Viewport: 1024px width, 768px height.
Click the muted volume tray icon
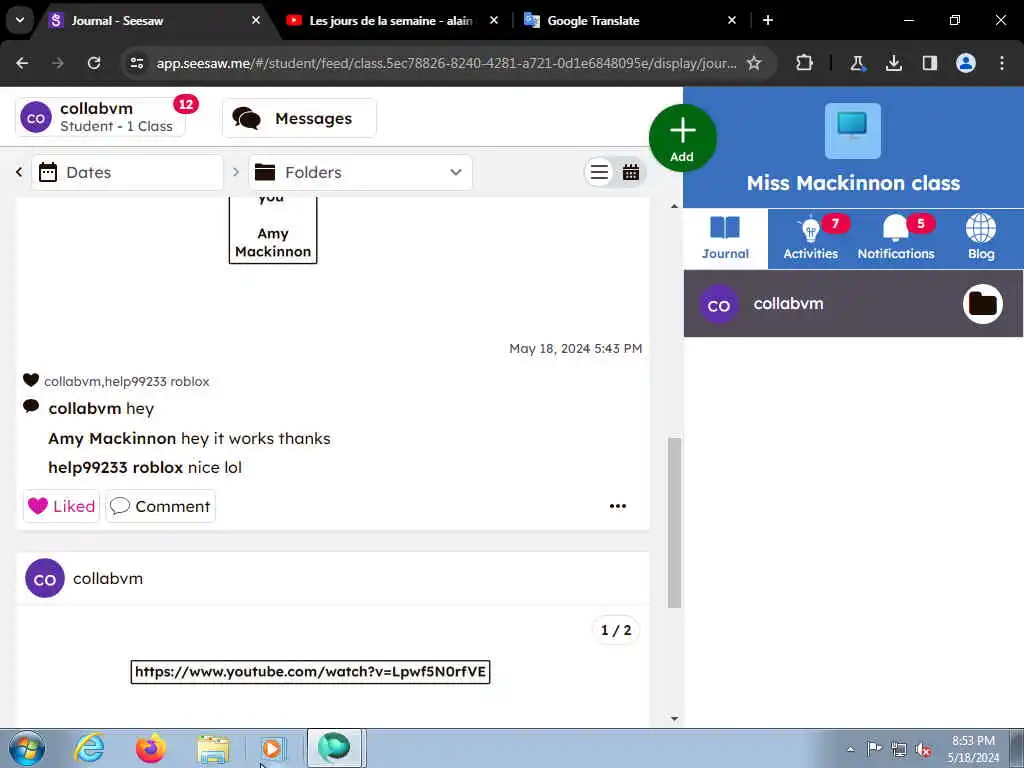pos(923,749)
